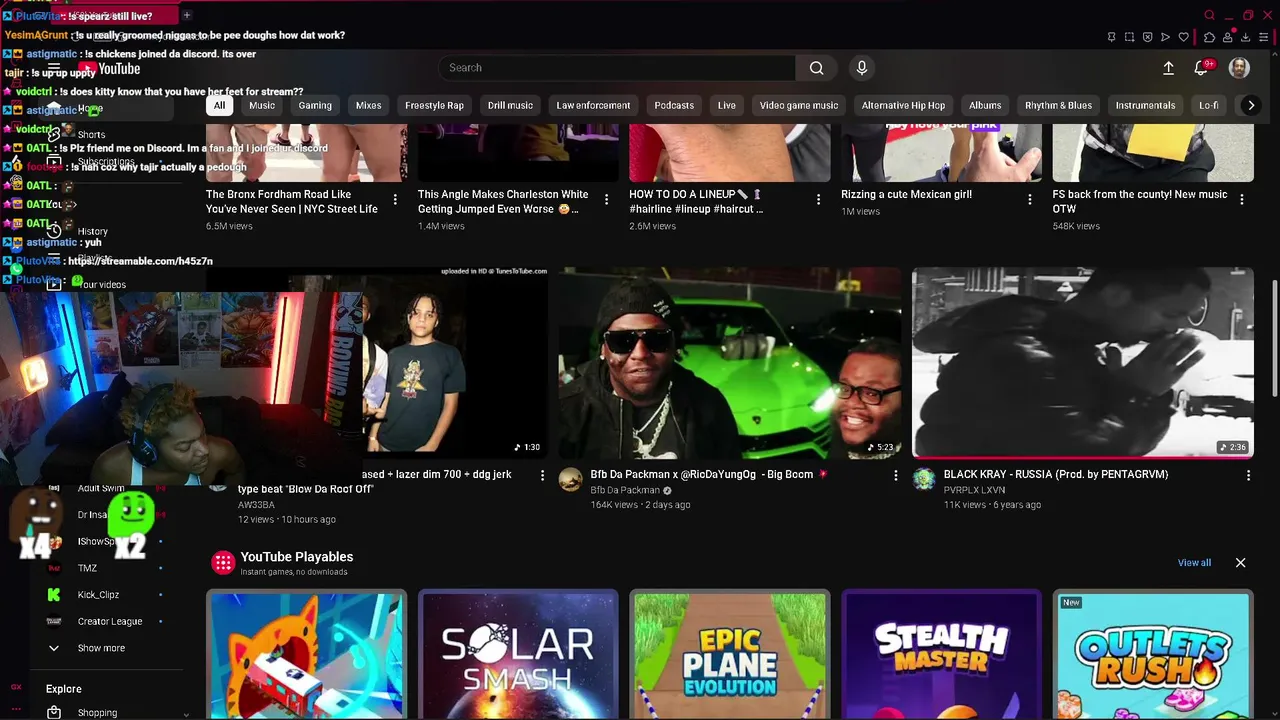The image size is (1280, 720).
Task: Select the Gaming filter chip
Action: [315, 105]
